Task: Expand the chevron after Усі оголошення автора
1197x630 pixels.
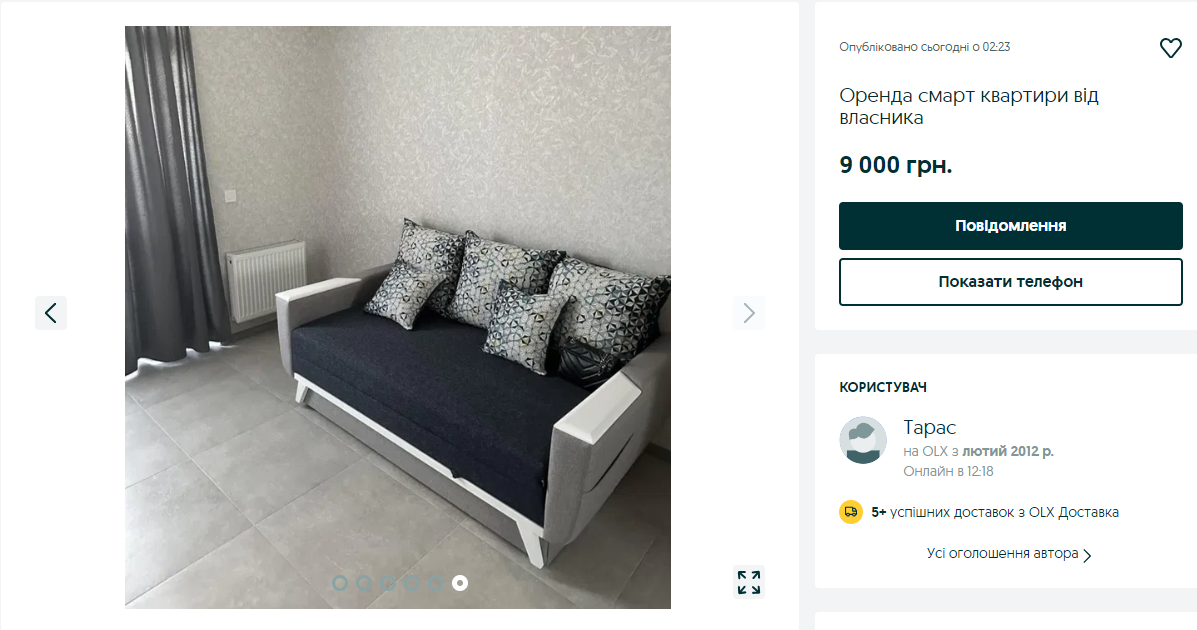Action: point(1088,555)
